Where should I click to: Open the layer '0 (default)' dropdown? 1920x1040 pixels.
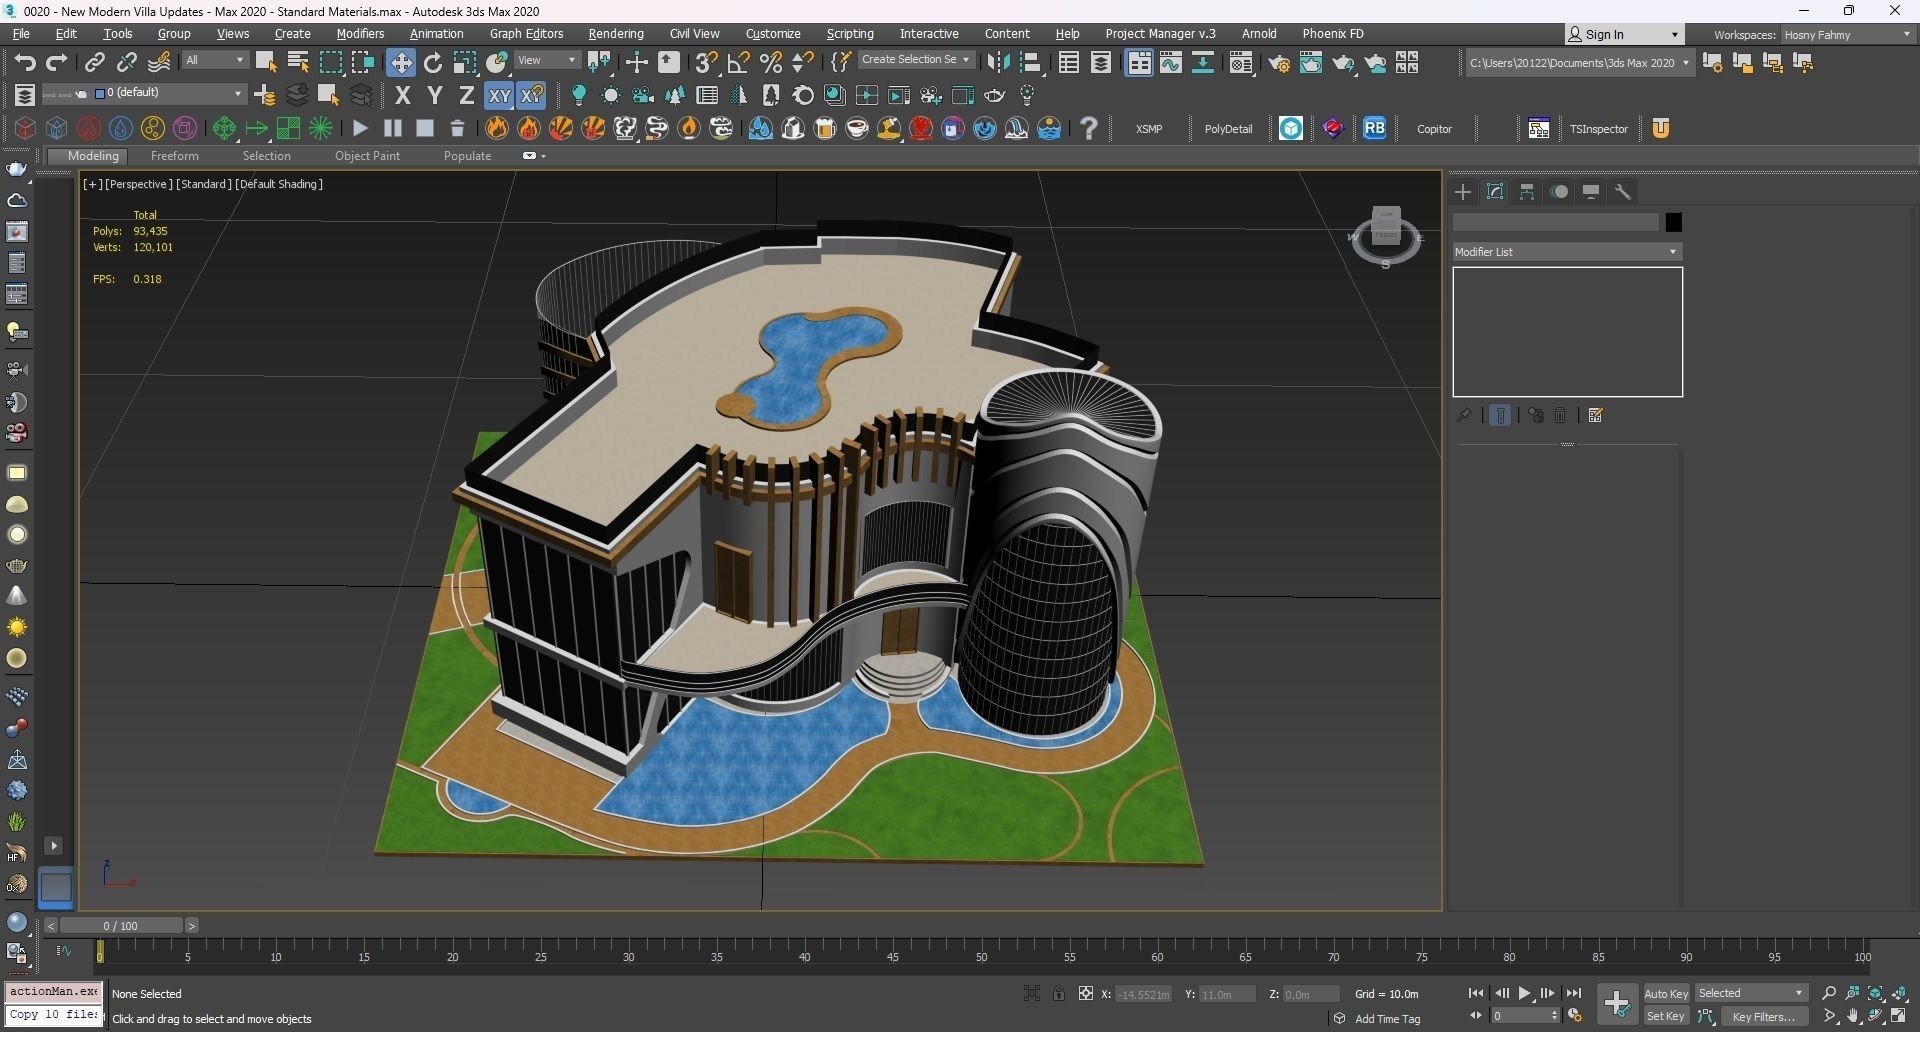(170, 93)
